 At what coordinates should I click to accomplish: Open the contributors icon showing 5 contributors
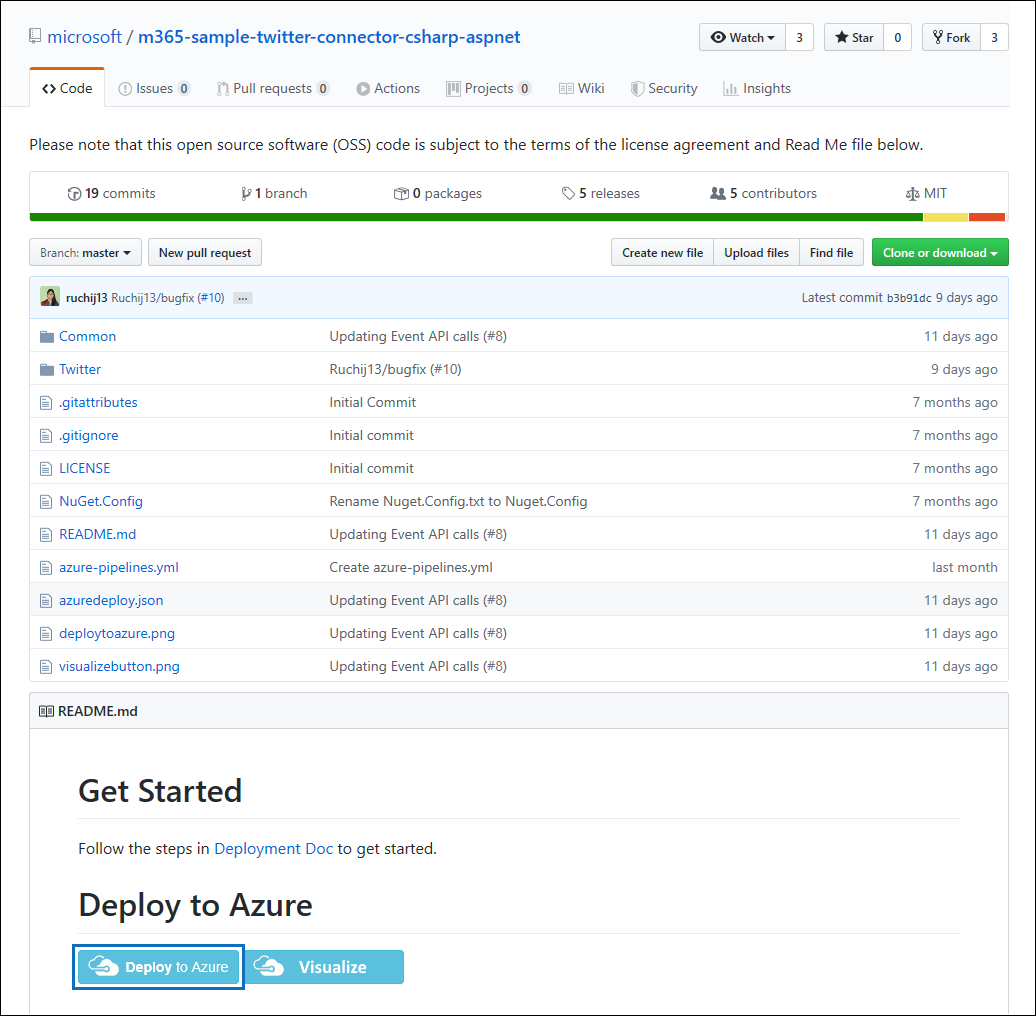(719, 193)
